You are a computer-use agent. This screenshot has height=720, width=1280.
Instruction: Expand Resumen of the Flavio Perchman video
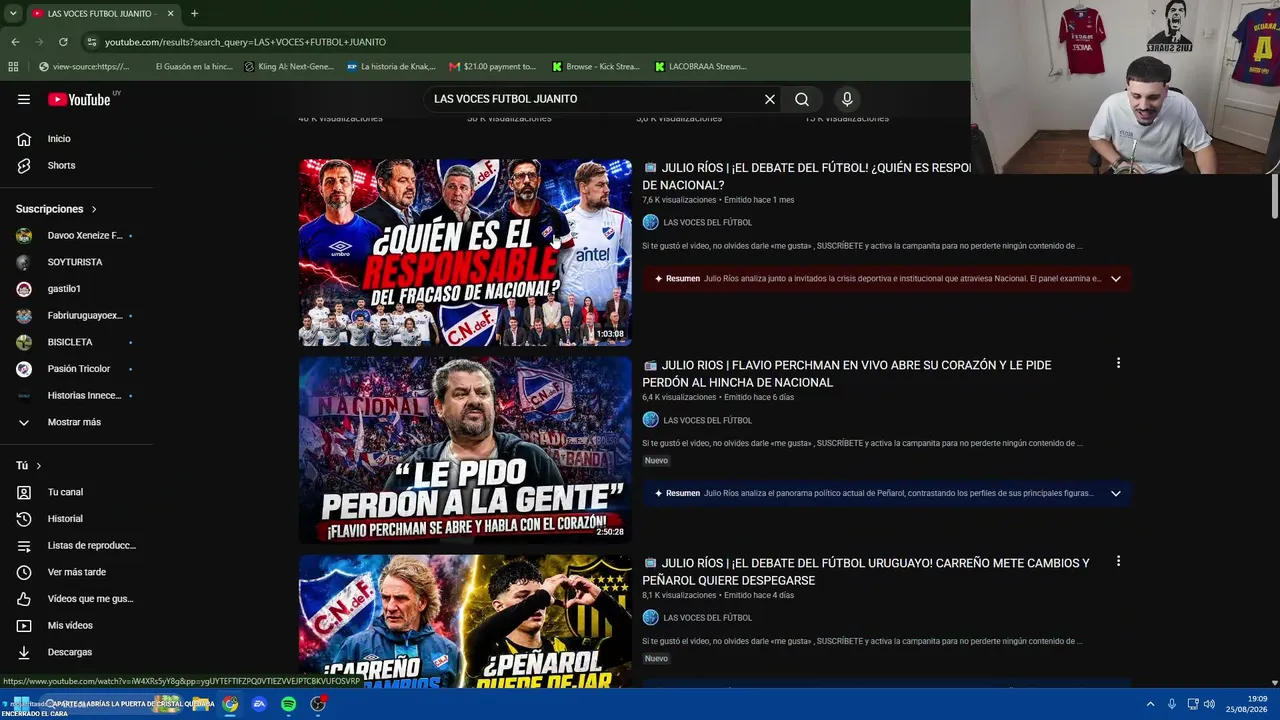1116,493
